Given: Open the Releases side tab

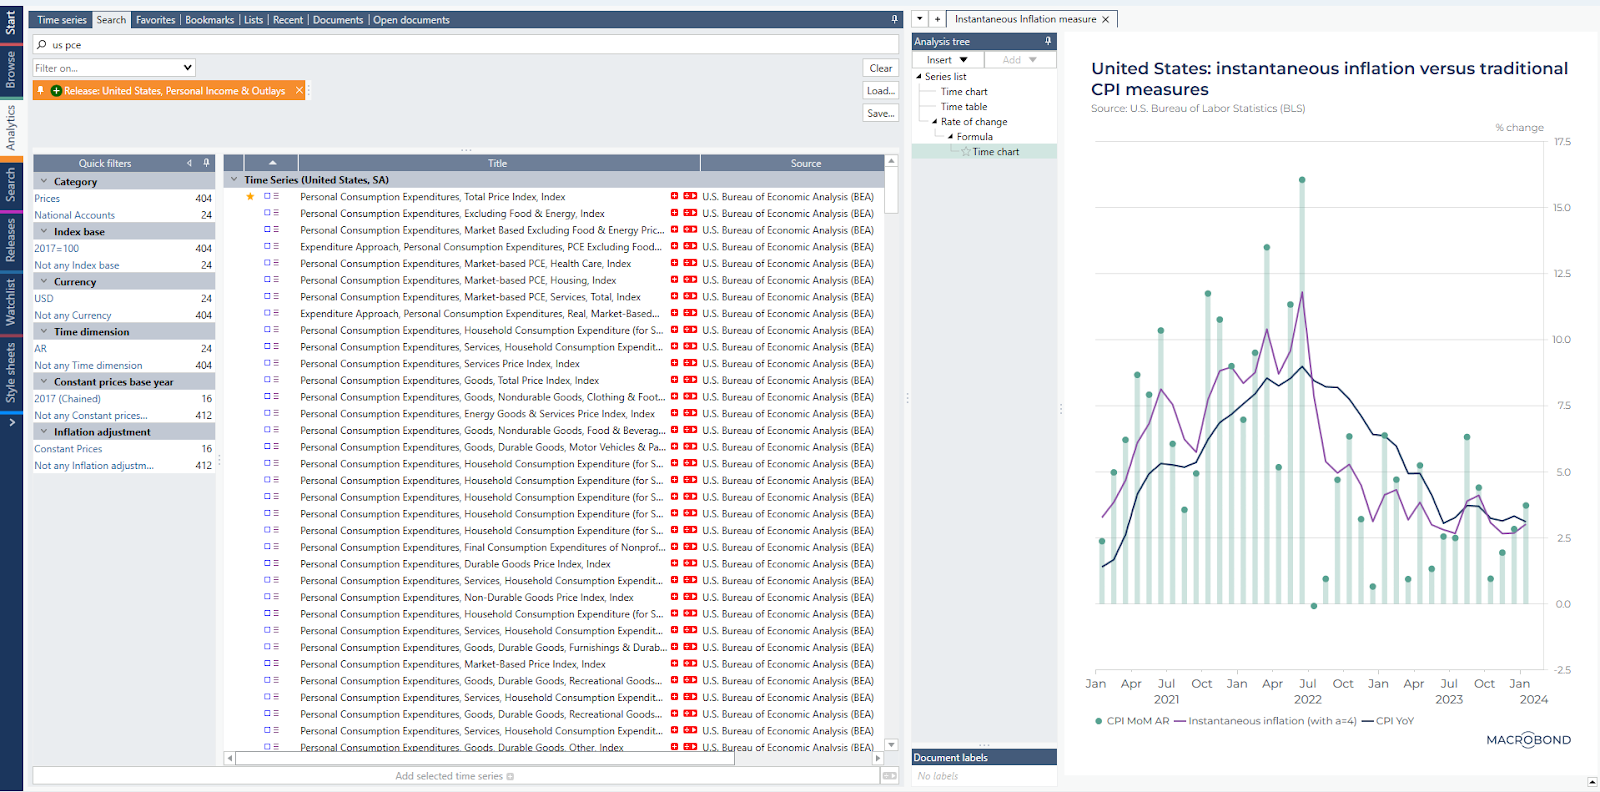Looking at the screenshot, I should click(11, 240).
